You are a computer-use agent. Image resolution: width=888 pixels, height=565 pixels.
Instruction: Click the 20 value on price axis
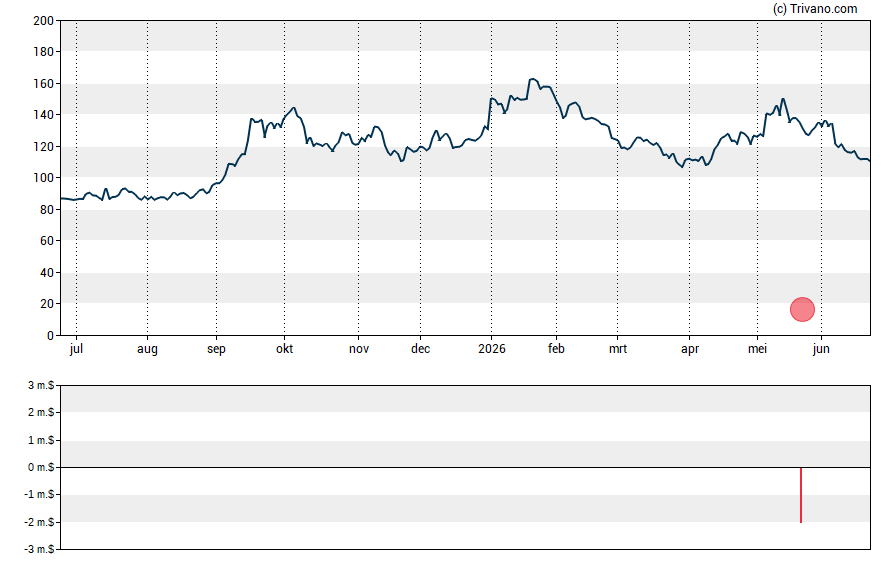(x=47, y=304)
